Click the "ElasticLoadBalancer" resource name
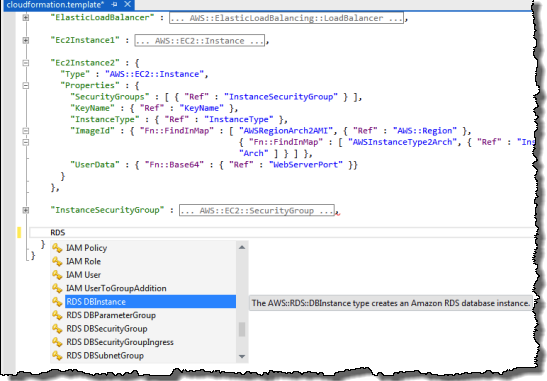 click(x=102, y=17)
